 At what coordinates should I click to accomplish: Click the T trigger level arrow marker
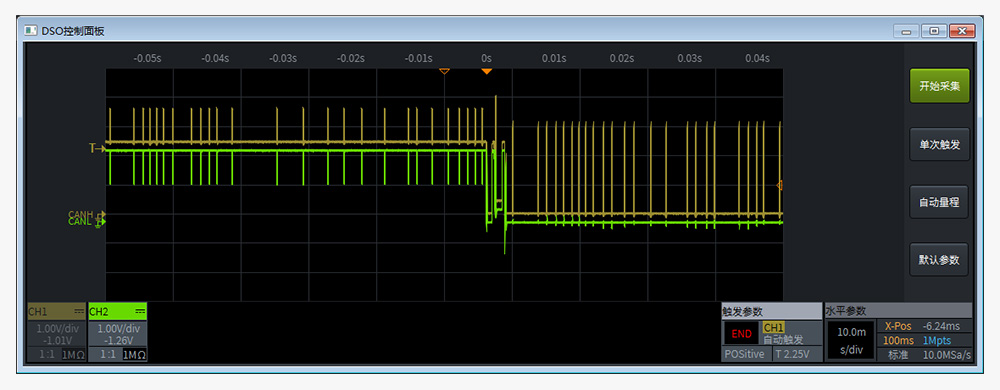pos(97,148)
